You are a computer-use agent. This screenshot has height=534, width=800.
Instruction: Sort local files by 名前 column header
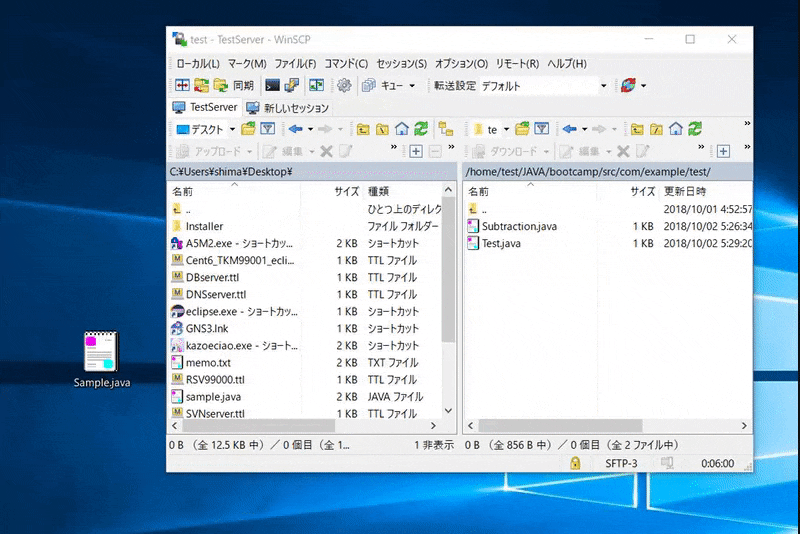183,191
